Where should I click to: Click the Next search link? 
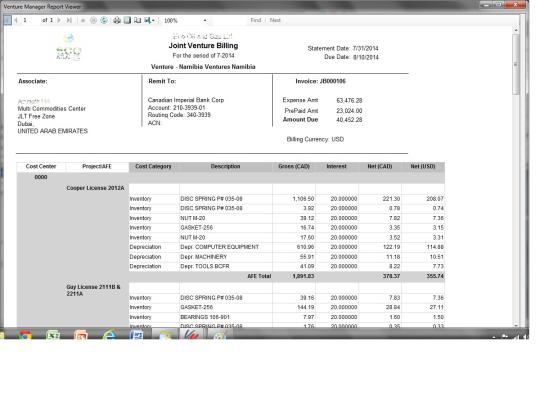pyautogui.click(x=275, y=20)
